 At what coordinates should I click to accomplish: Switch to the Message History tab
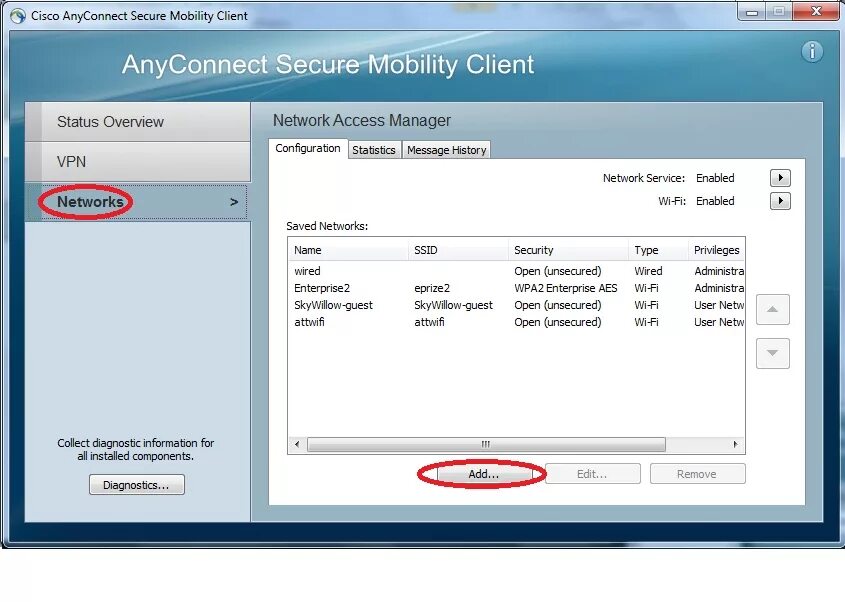click(447, 150)
